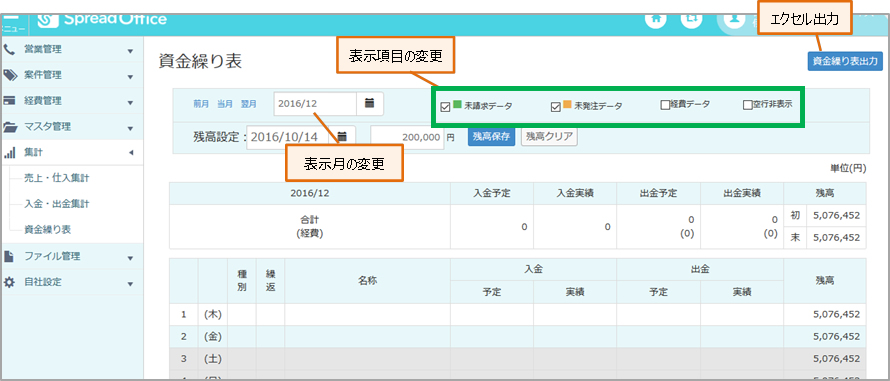This screenshot has width=890, height=381.
Task: Enable the 経費データ checkbox
Action: (665, 104)
